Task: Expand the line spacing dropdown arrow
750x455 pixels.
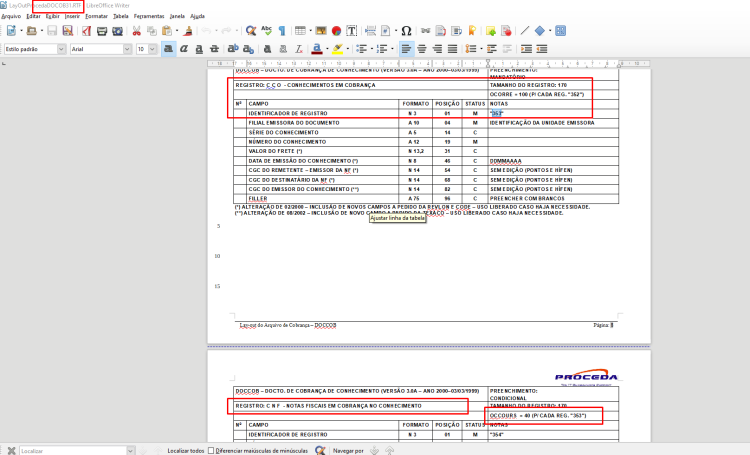Action: coord(481,49)
